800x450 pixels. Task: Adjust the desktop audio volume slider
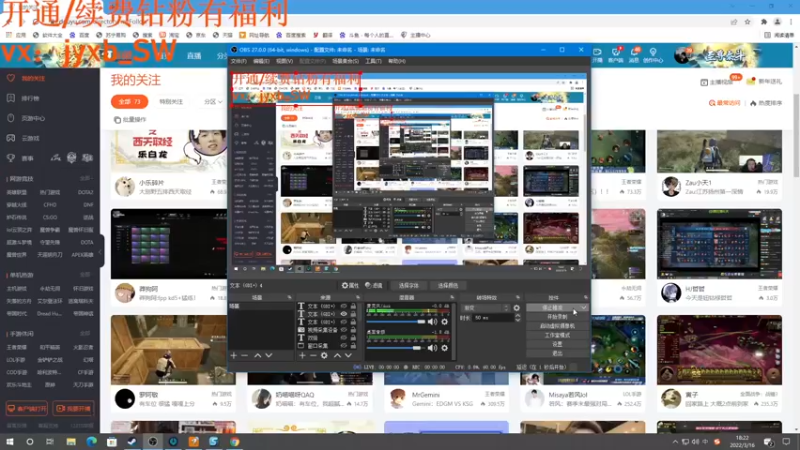pyautogui.click(x=395, y=348)
